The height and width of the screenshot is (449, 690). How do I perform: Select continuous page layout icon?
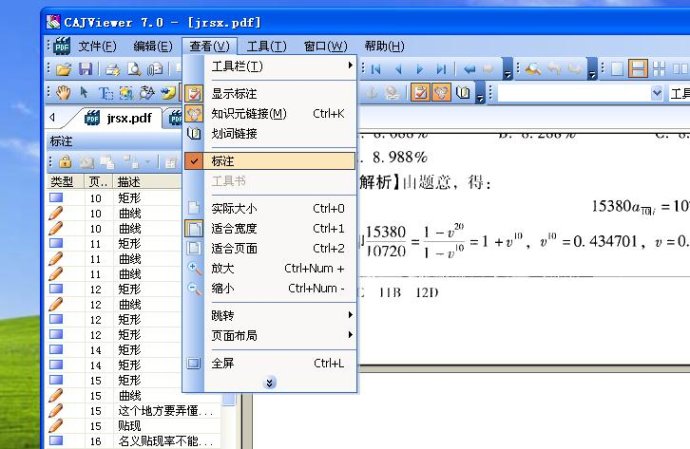(x=638, y=69)
